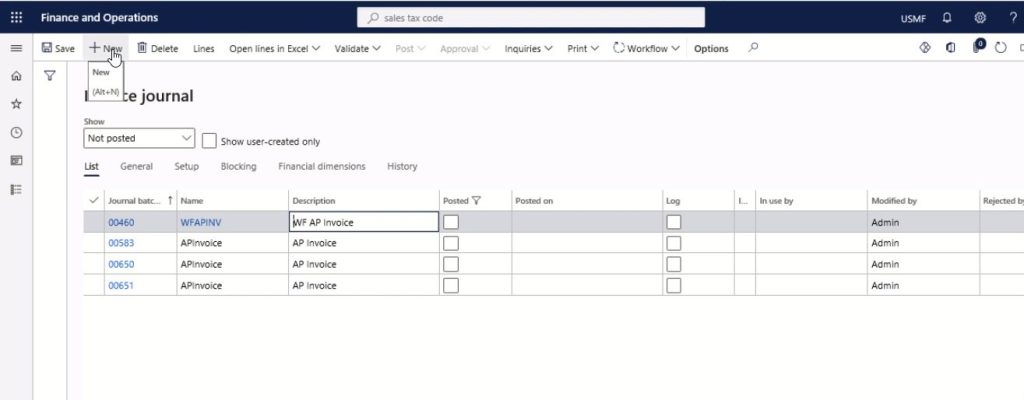The image size is (1024, 400).
Task: Expand the Validate menu
Action: (x=357, y=48)
